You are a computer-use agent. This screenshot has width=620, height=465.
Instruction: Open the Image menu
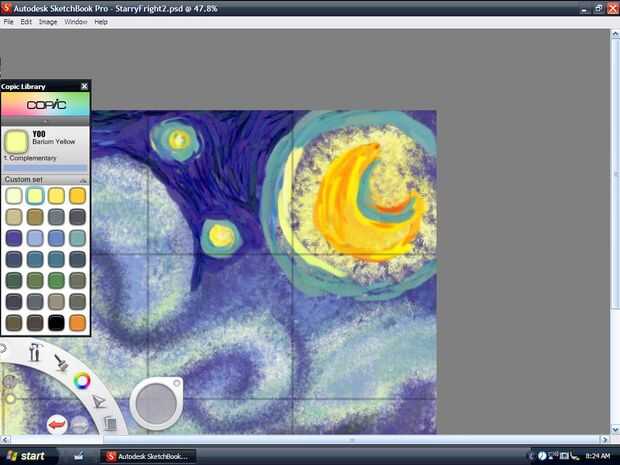point(48,22)
